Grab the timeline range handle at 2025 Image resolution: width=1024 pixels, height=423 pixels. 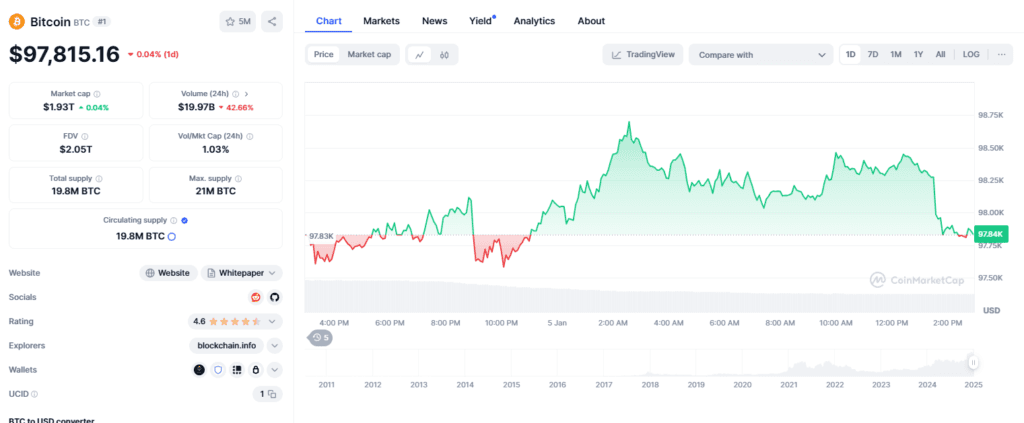tap(973, 362)
